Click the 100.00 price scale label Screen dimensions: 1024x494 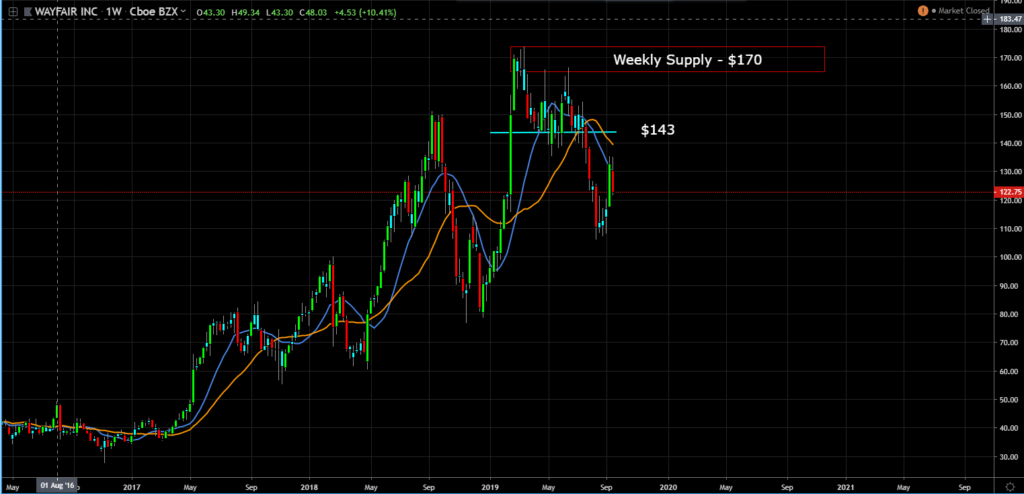click(x=1010, y=257)
